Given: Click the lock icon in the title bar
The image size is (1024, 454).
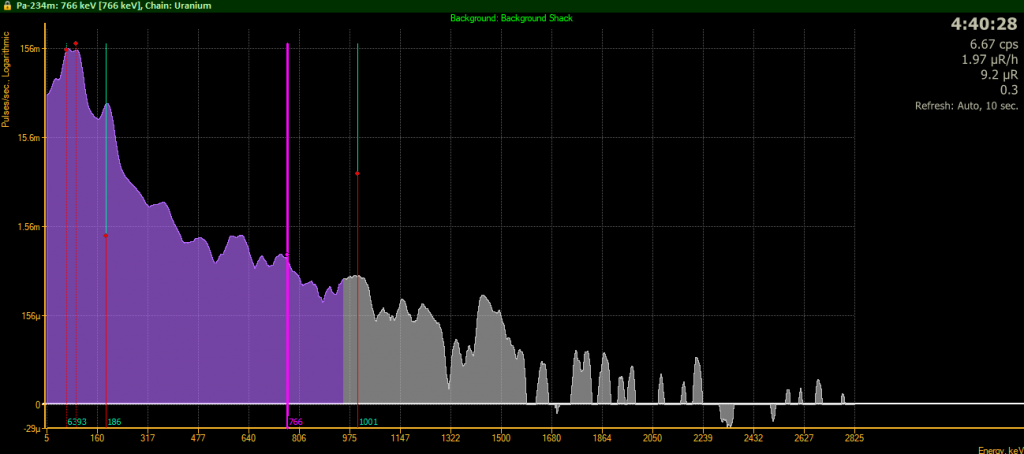Looking at the screenshot, I should (x=7, y=5).
